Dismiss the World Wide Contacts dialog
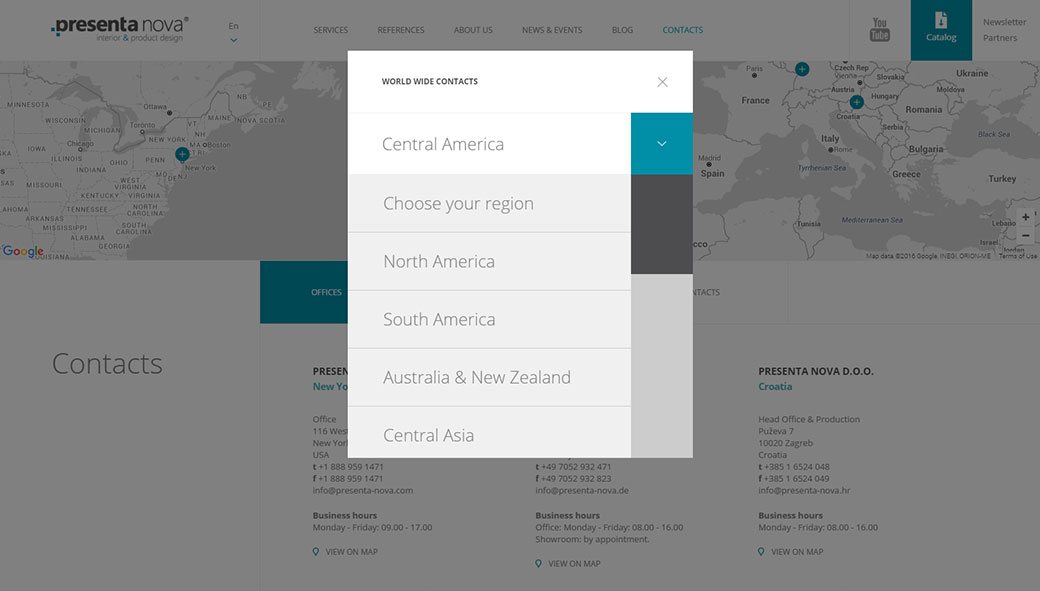The height and width of the screenshot is (591, 1040). (661, 81)
